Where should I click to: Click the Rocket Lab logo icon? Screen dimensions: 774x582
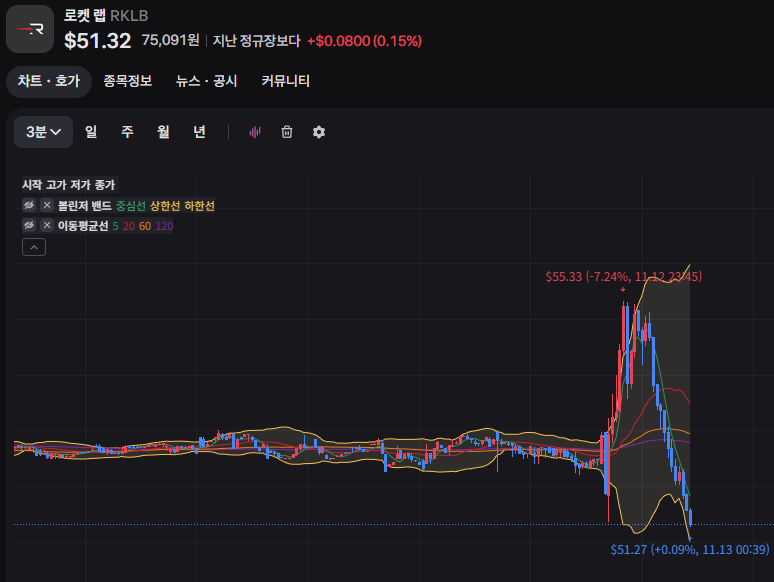point(30,28)
